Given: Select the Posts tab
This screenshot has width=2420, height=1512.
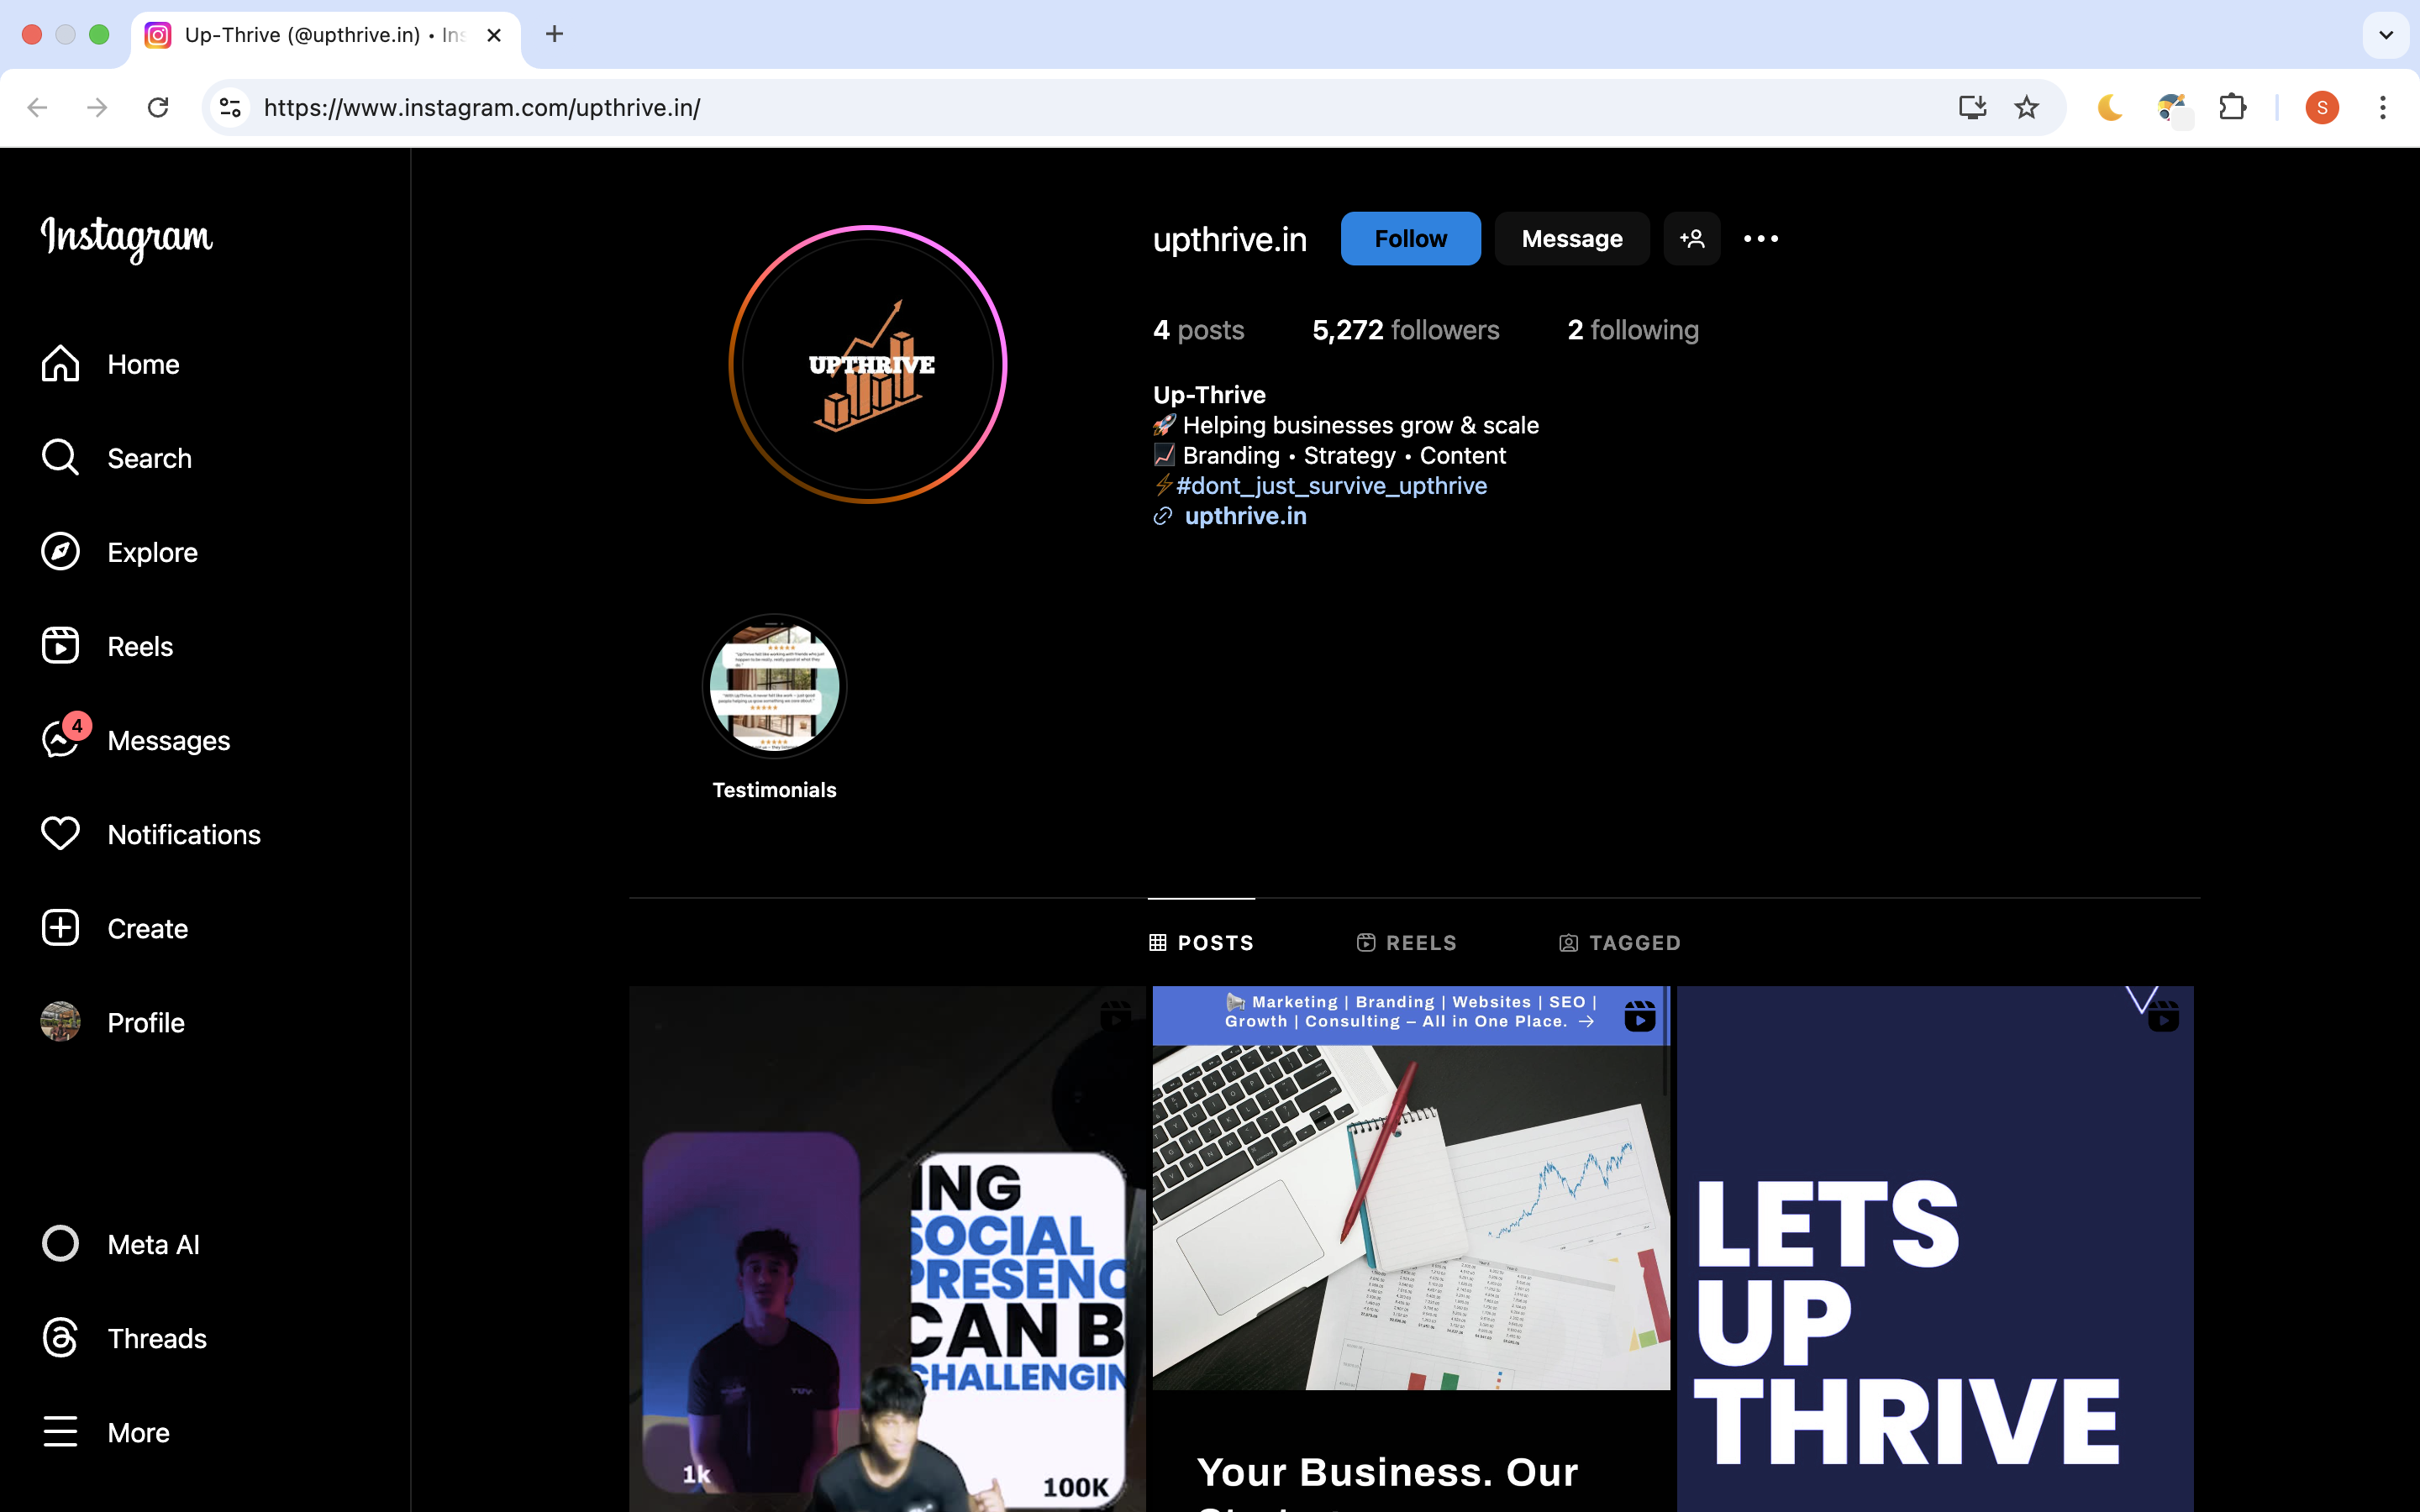Looking at the screenshot, I should point(1201,943).
